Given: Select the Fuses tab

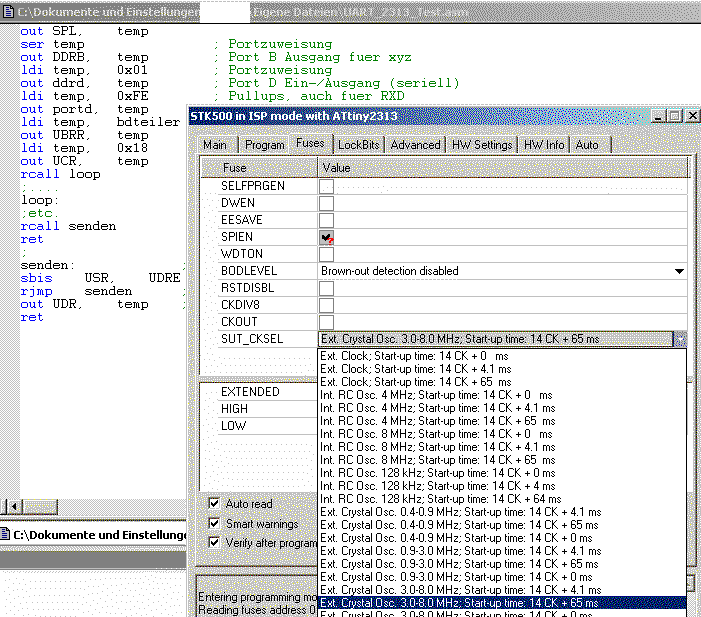Looking at the screenshot, I should pyautogui.click(x=310, y=143).
